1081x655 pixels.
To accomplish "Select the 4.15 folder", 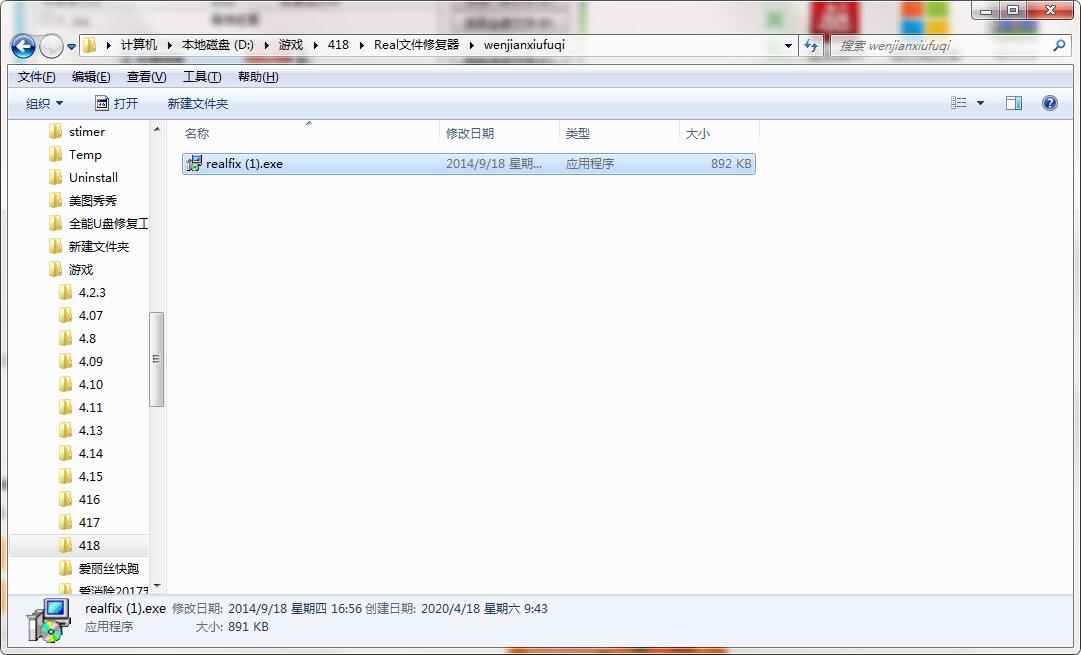I will [90, 476].
